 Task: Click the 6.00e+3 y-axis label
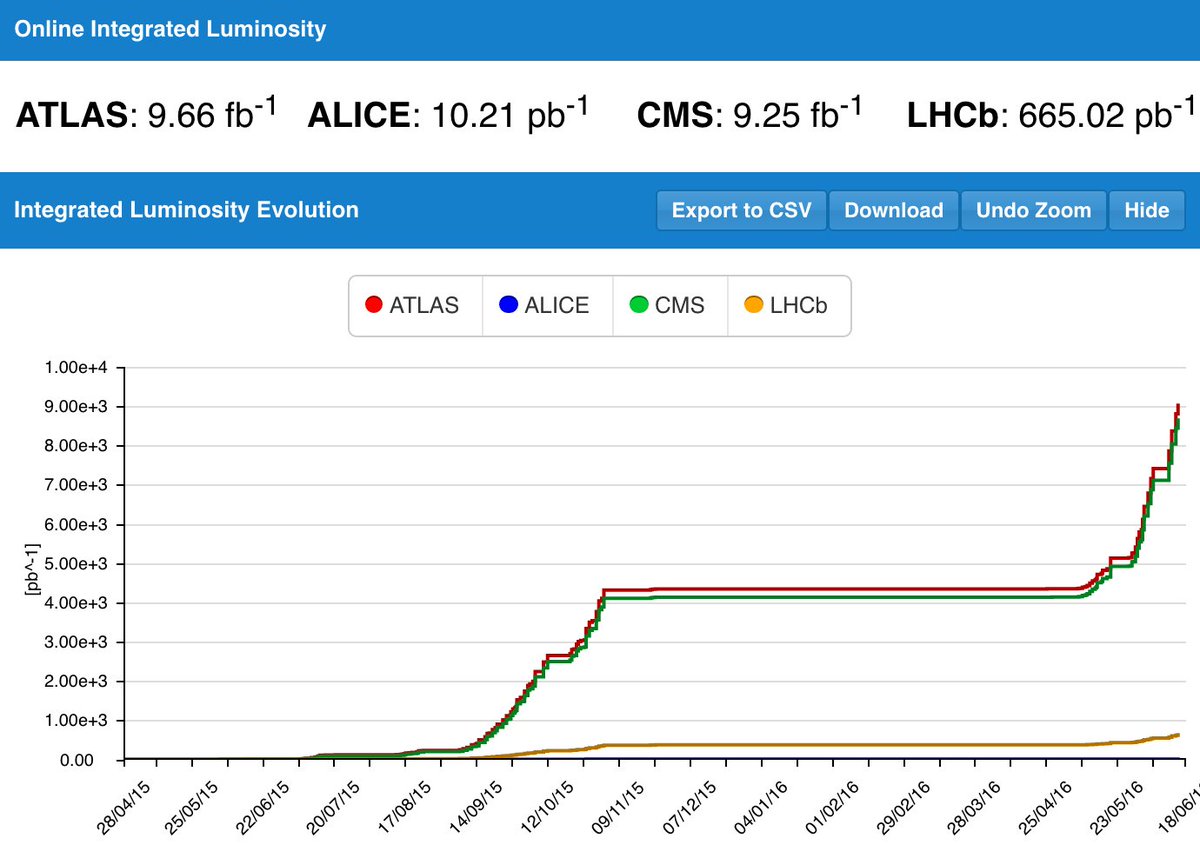75,525
